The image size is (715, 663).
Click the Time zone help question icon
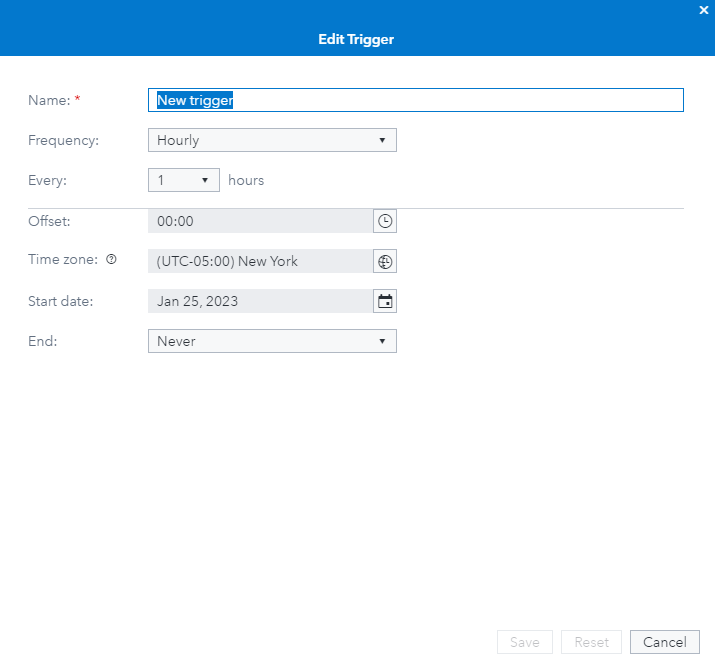pyautogui.click(x=111, y=260)
